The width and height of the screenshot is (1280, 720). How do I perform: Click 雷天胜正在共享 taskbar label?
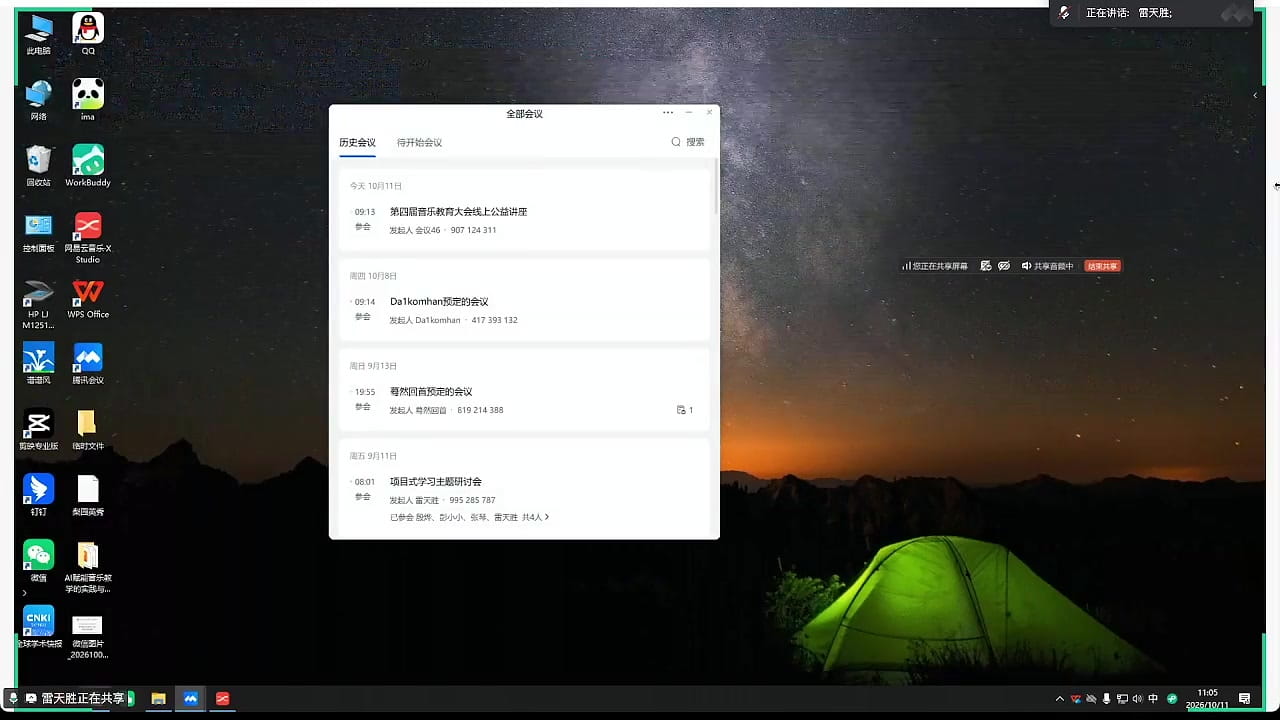(x=83, y=698)
